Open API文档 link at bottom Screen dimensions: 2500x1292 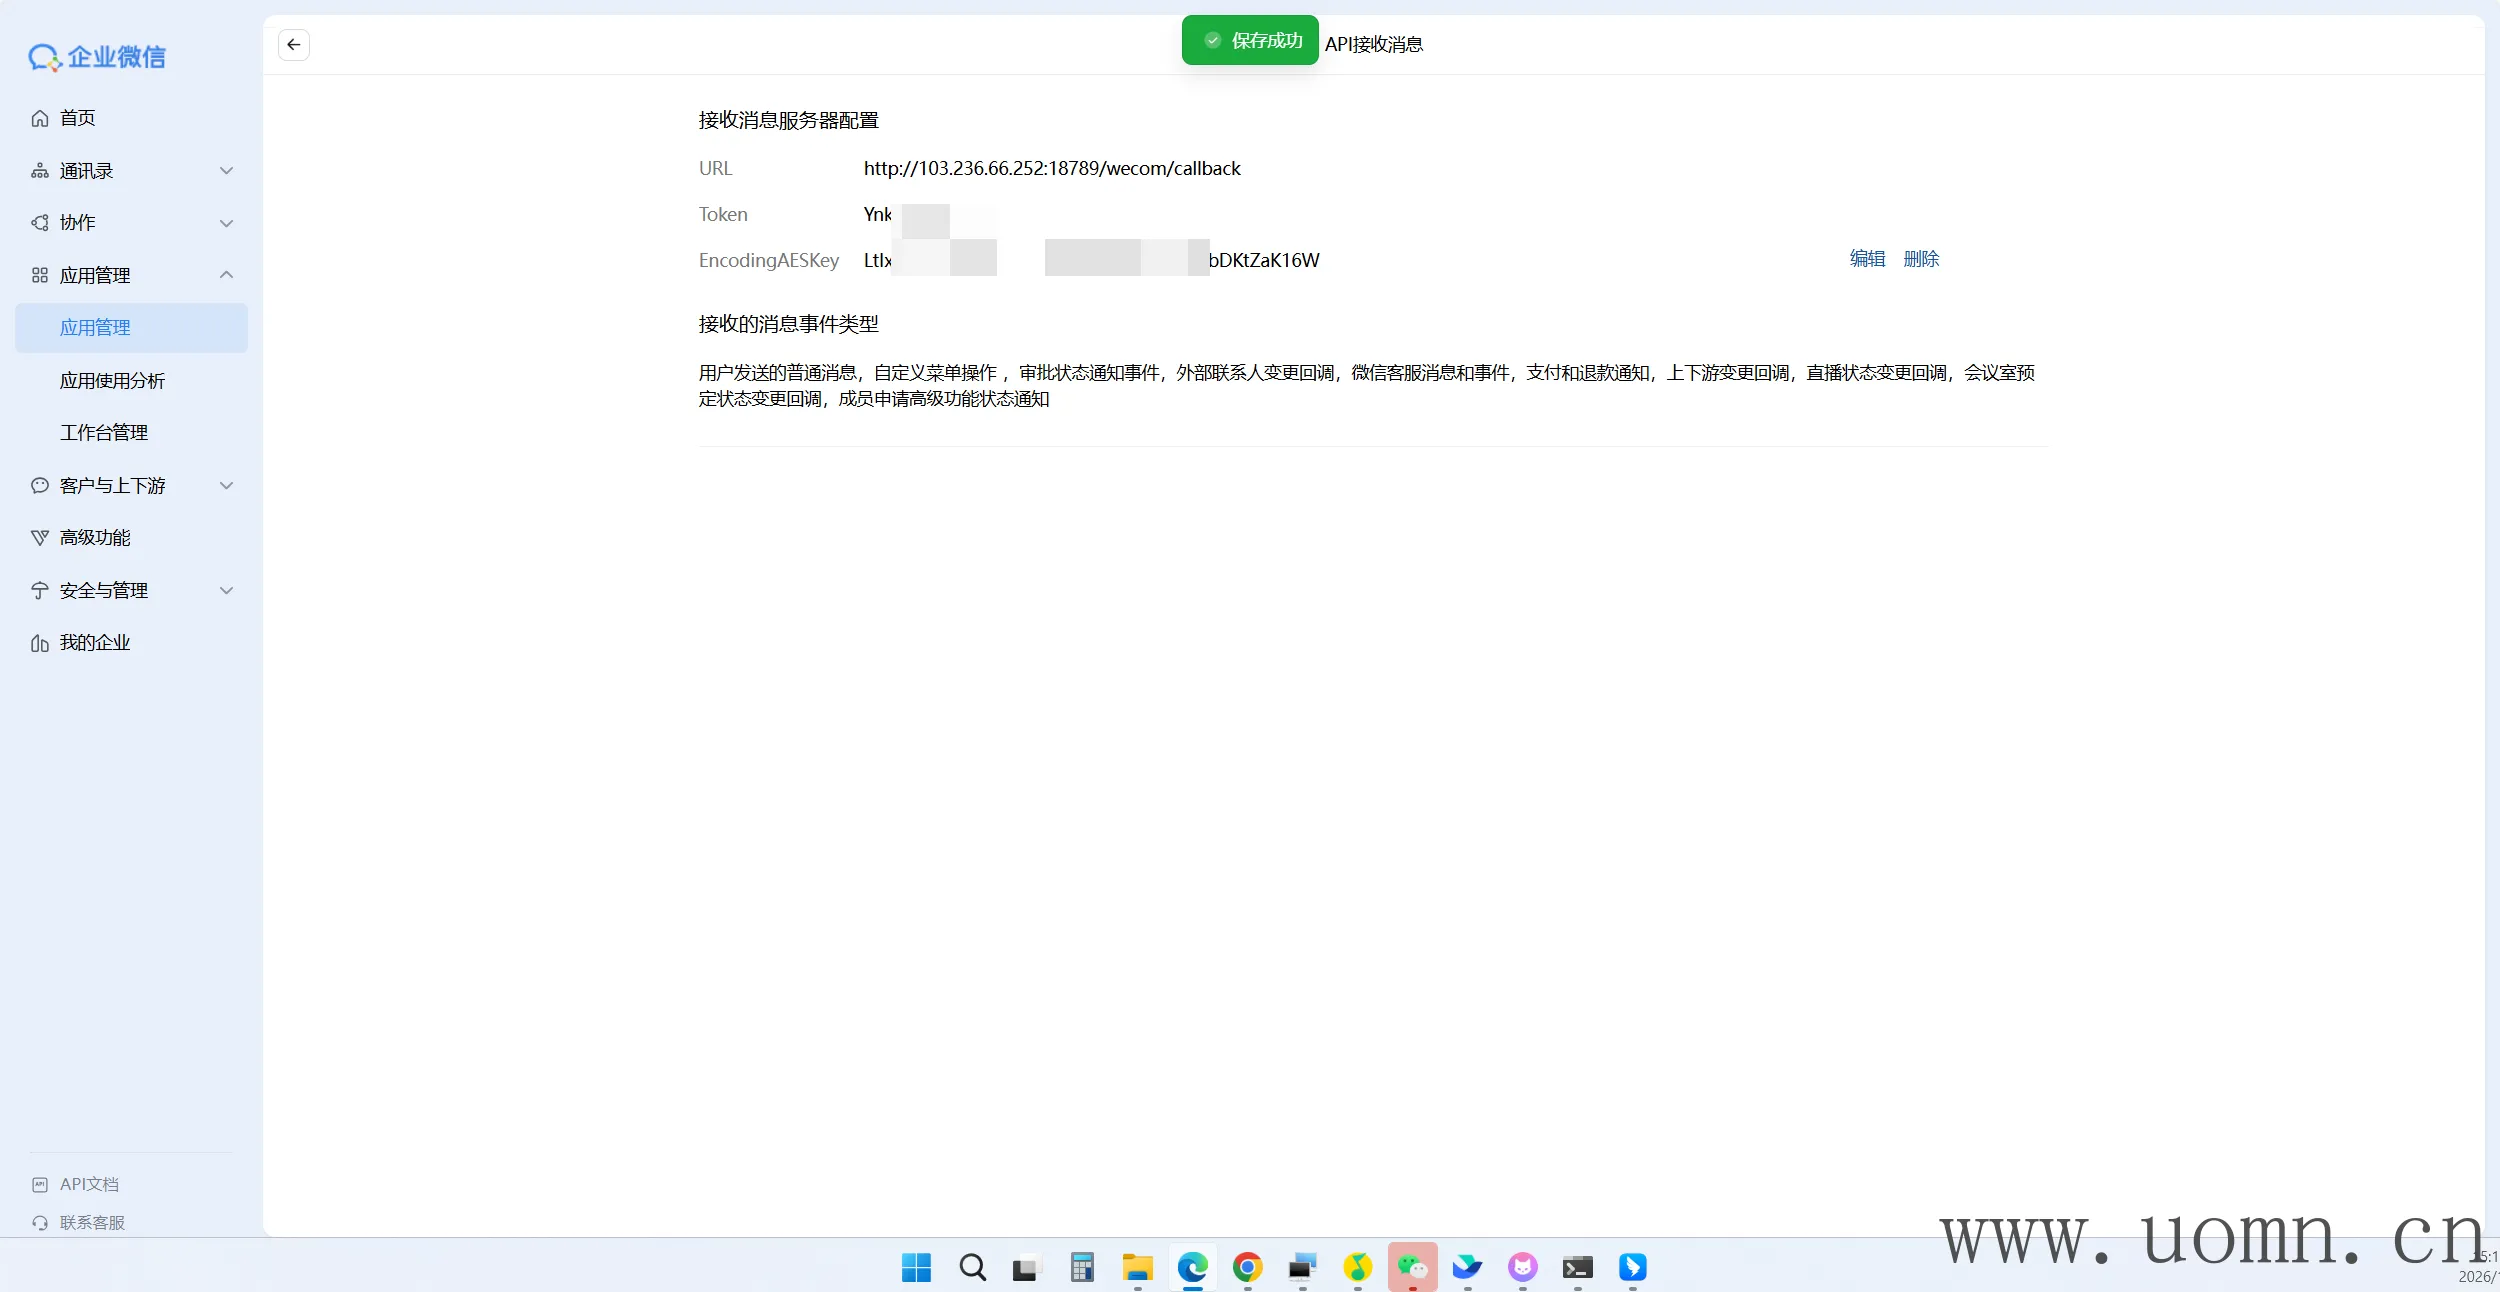(x=88, y=1184)
